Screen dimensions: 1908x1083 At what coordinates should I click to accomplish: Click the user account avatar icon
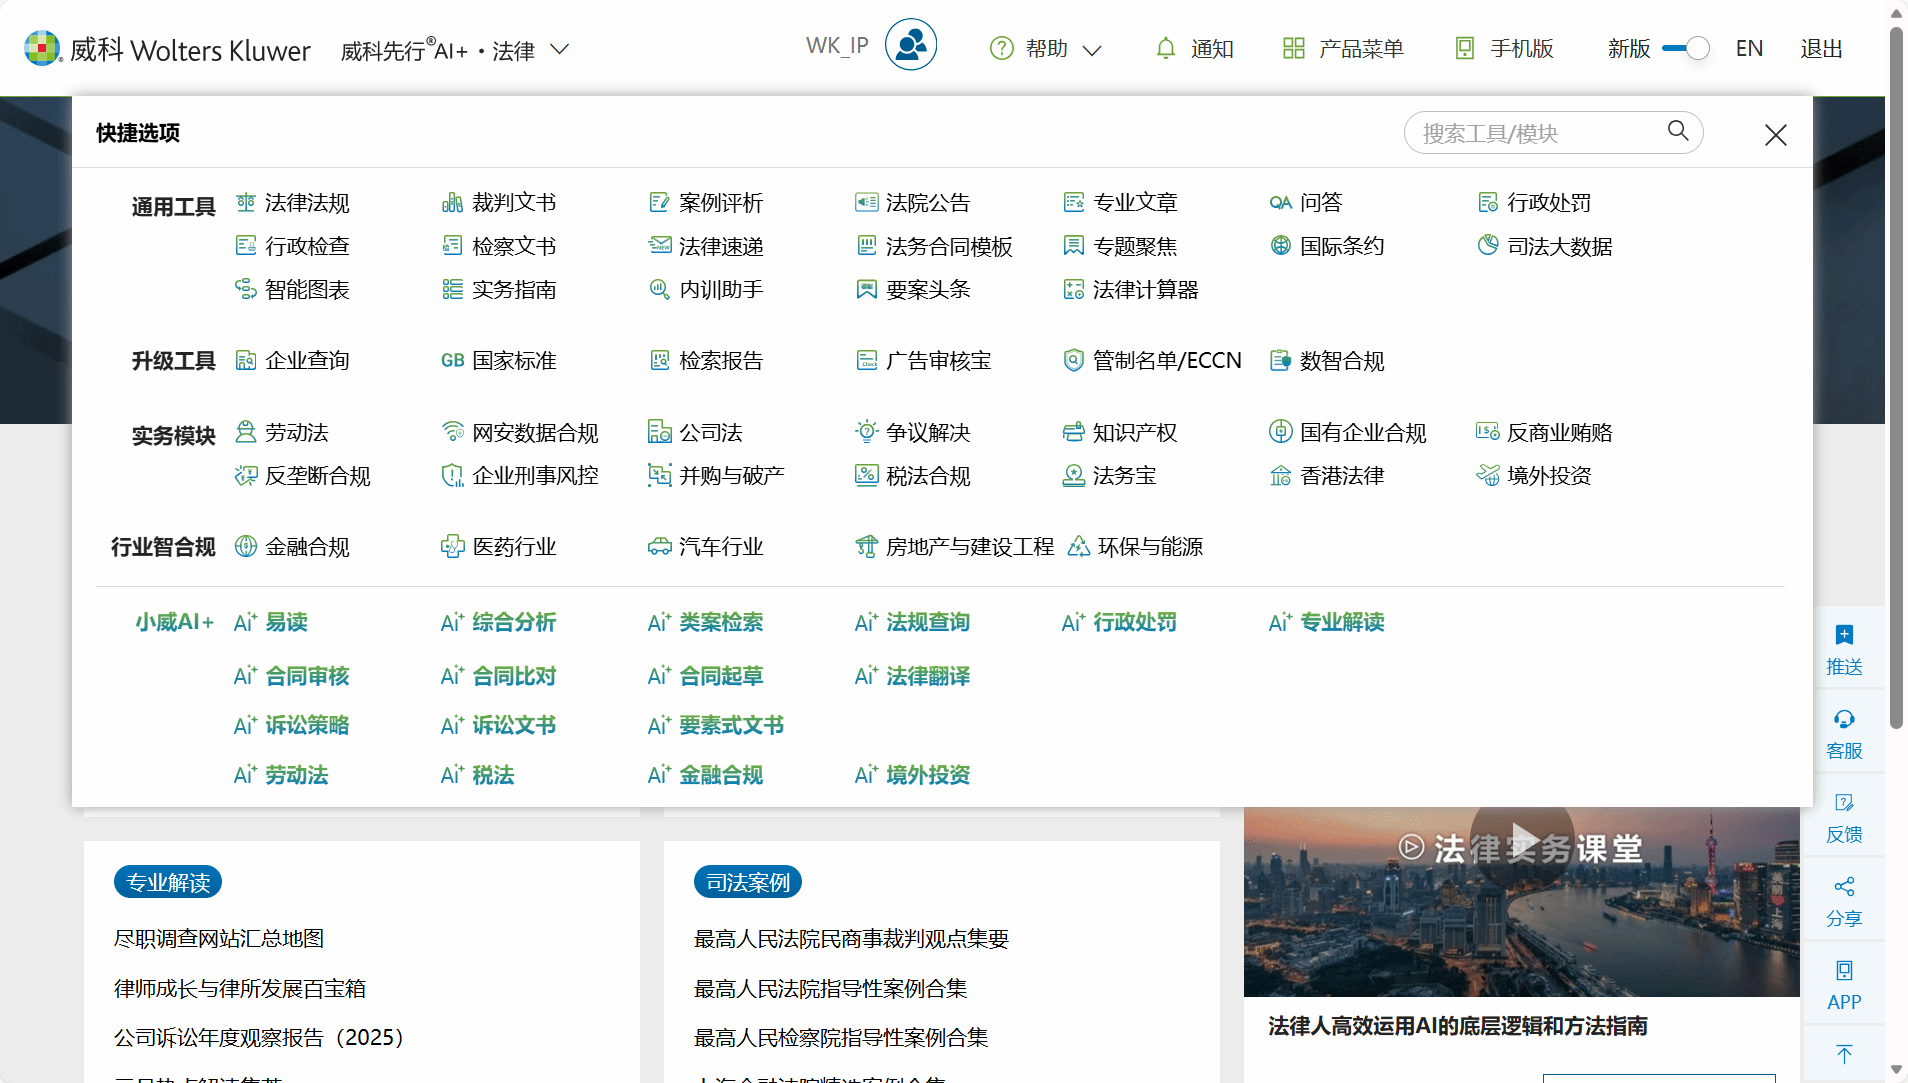pos(910,46)
